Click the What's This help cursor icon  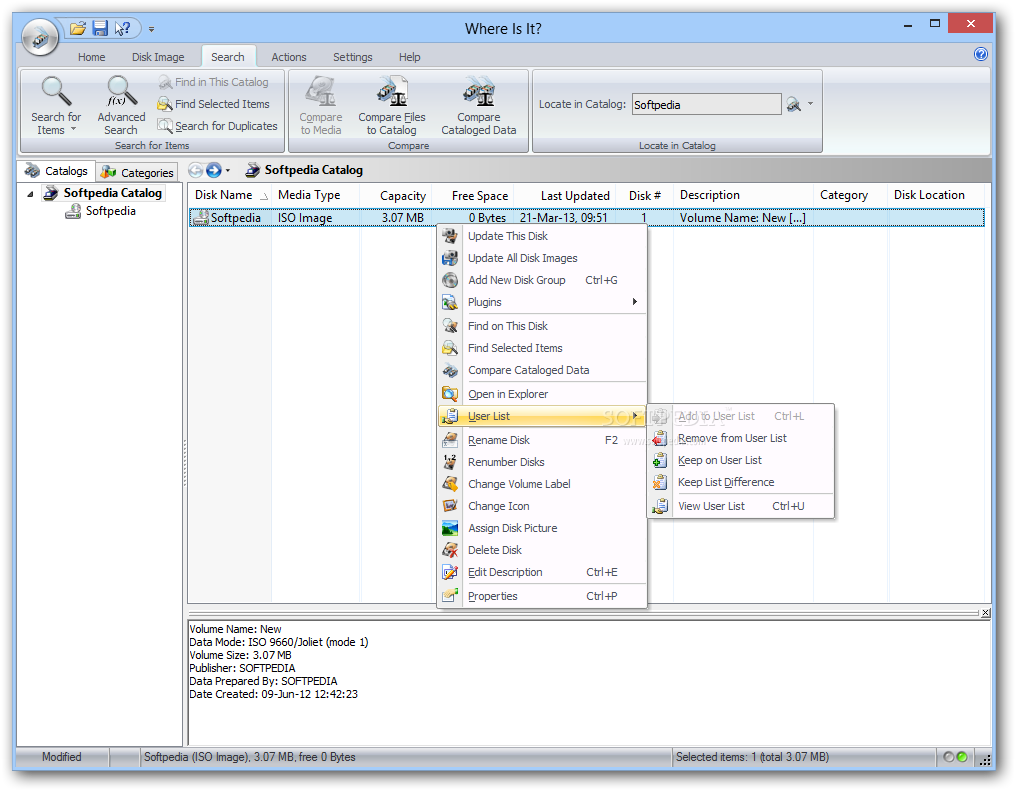pos(122,29)
